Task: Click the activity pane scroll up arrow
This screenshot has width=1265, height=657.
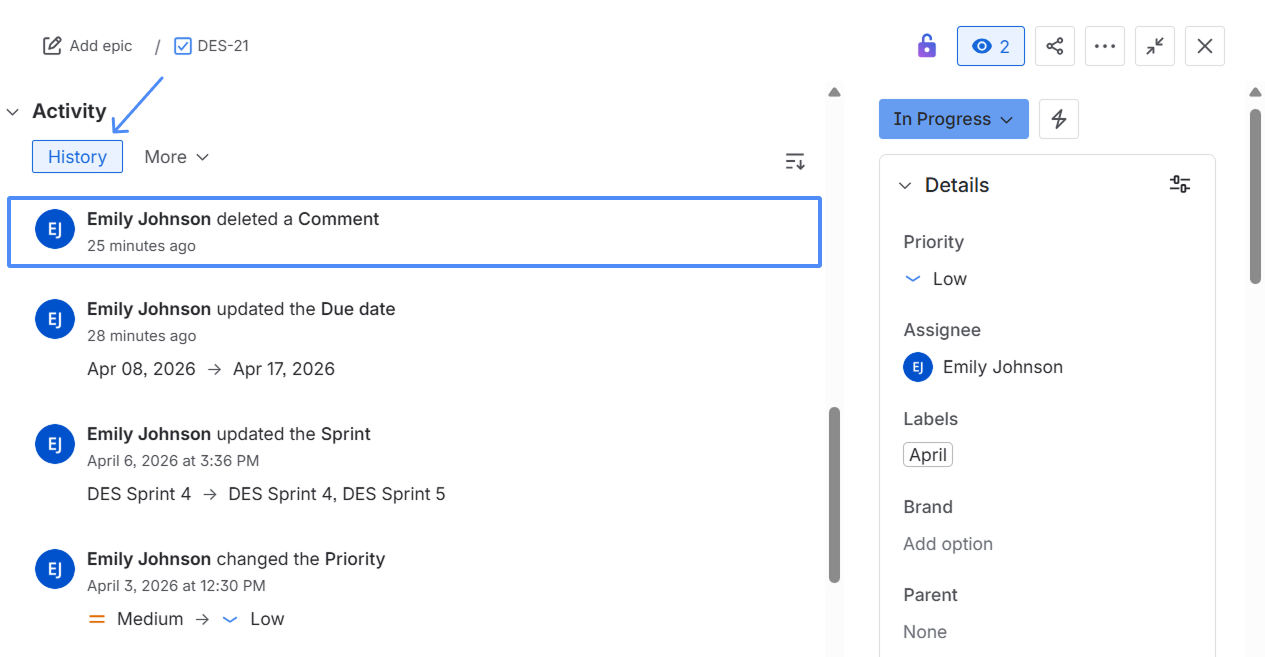Action: coord(835,93)
